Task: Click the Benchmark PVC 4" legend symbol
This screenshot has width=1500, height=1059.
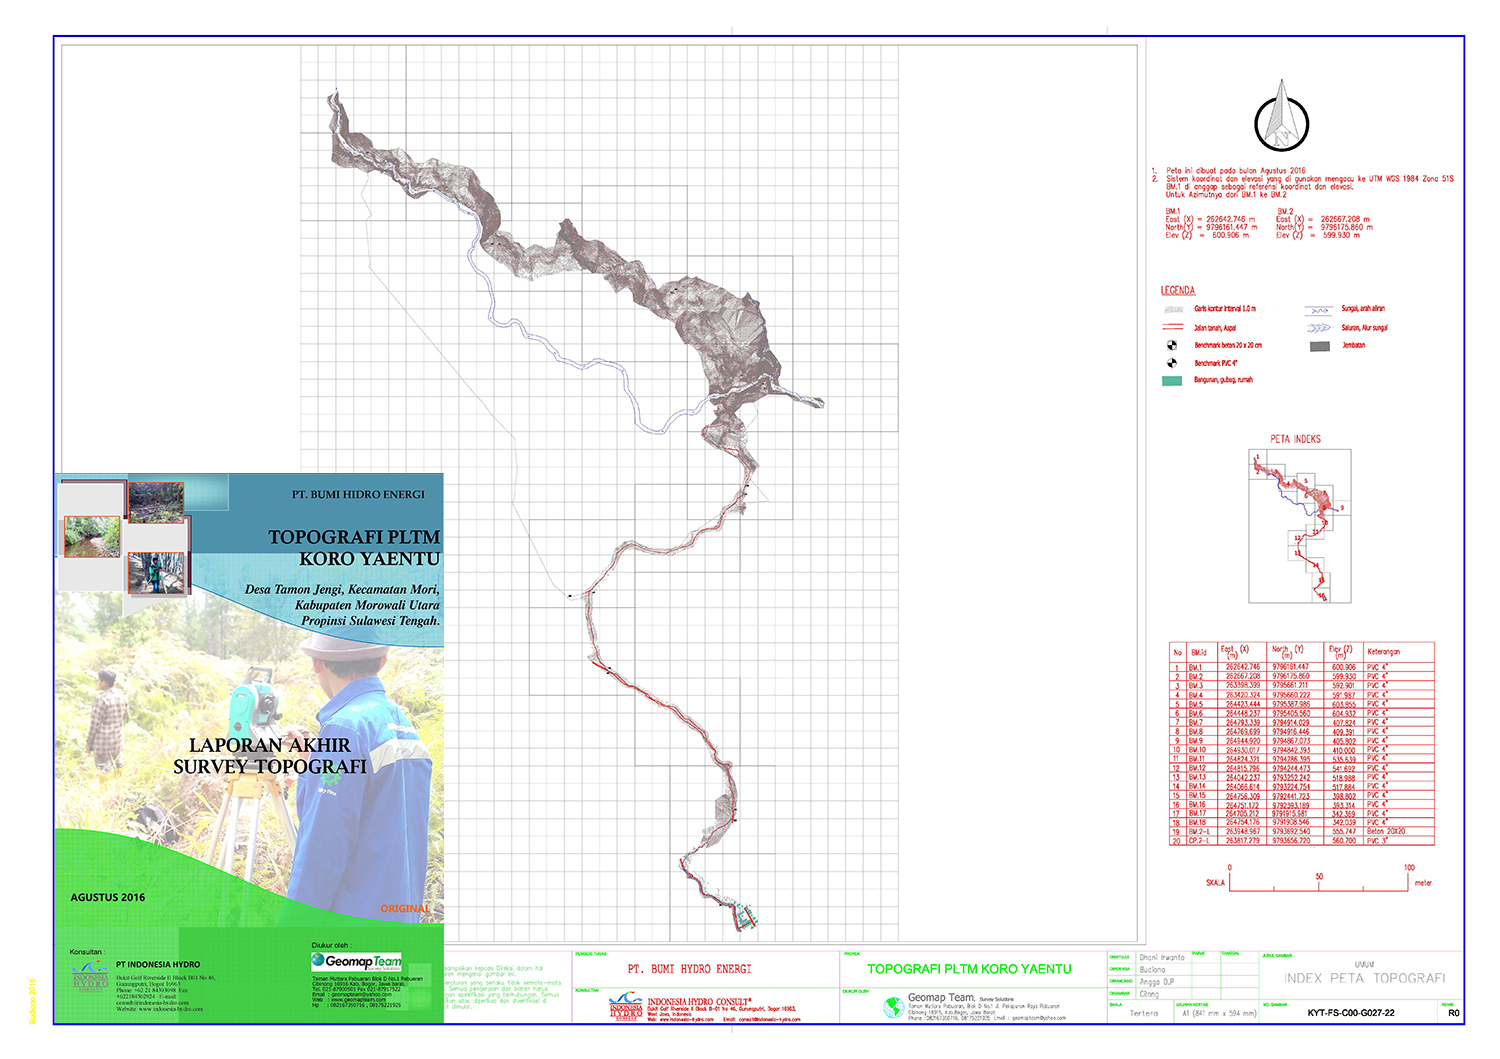Action: 1172,363
